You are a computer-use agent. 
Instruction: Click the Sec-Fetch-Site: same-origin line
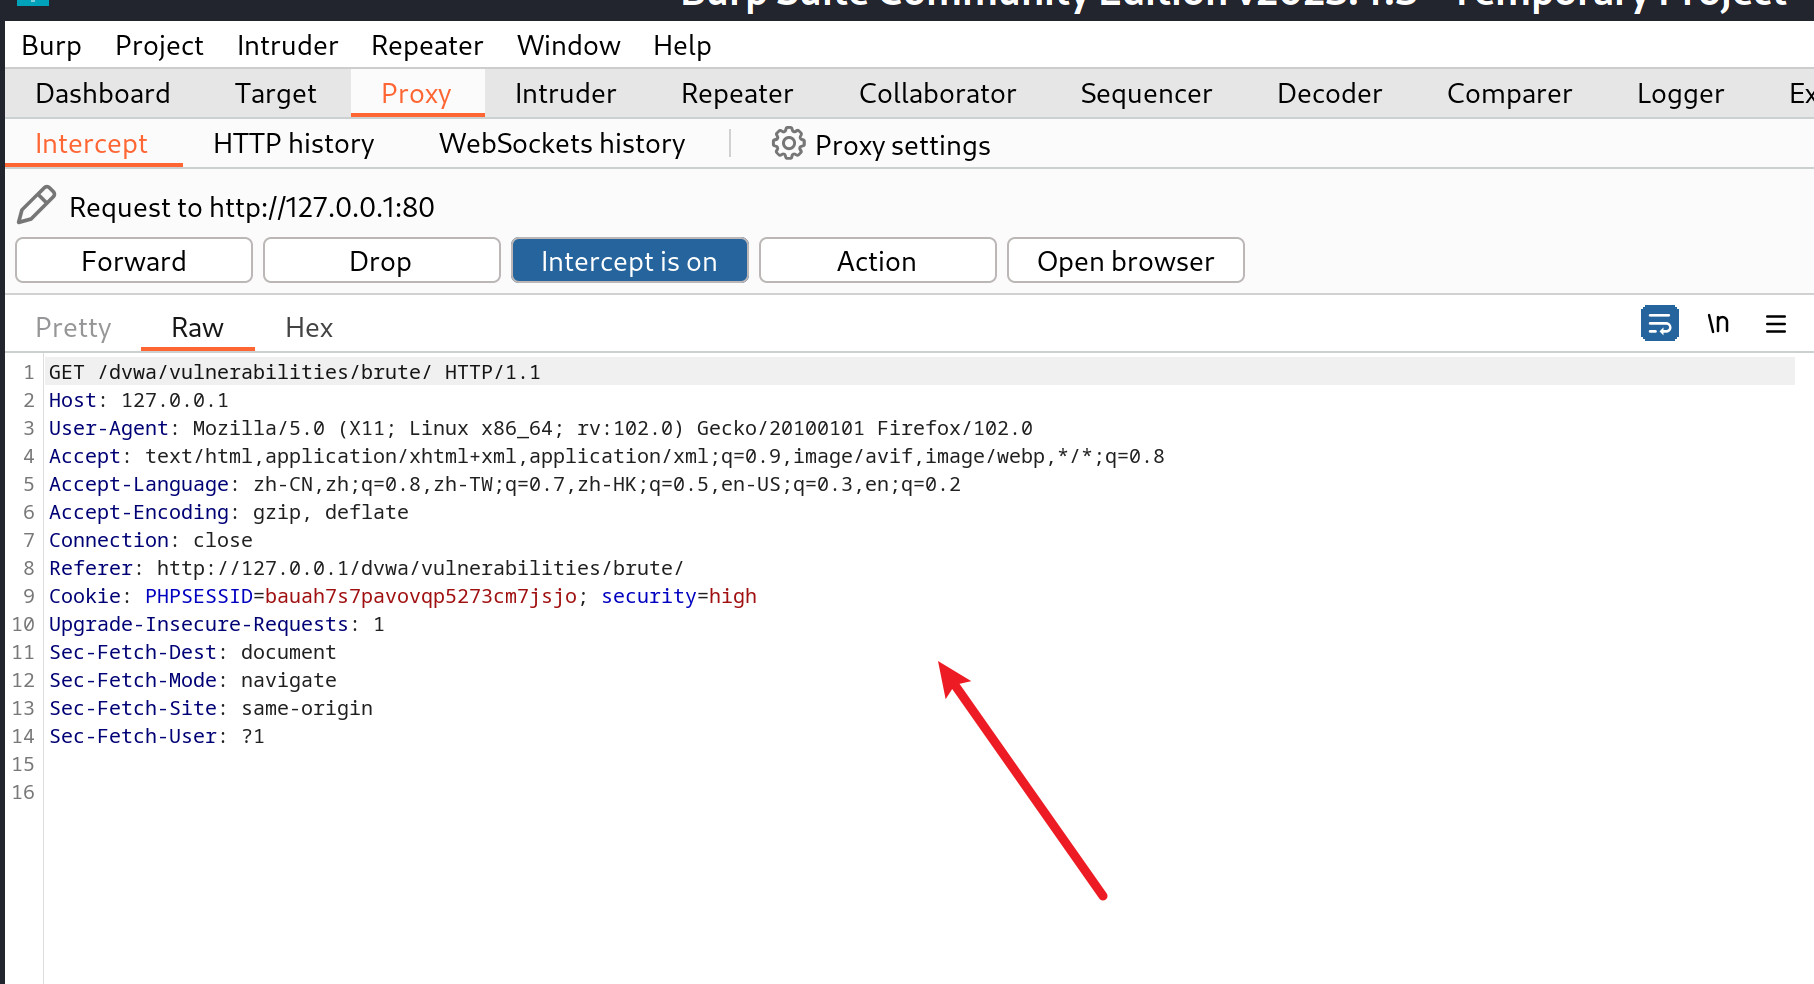click(x=211, y=708)
